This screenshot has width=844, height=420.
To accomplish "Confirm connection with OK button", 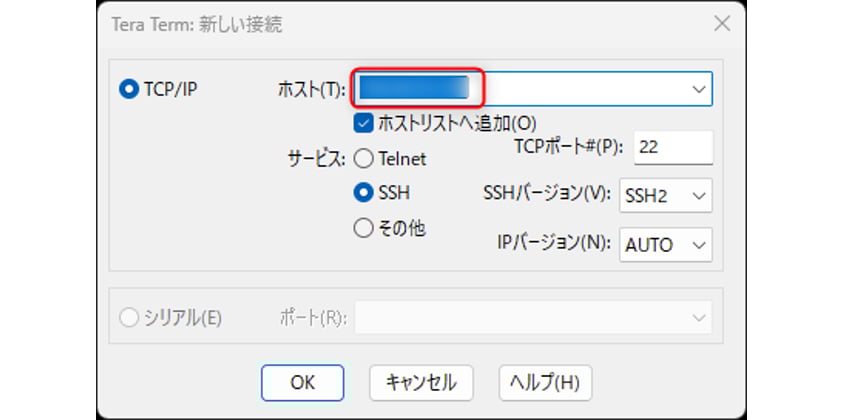I will (x=303, y=383).
